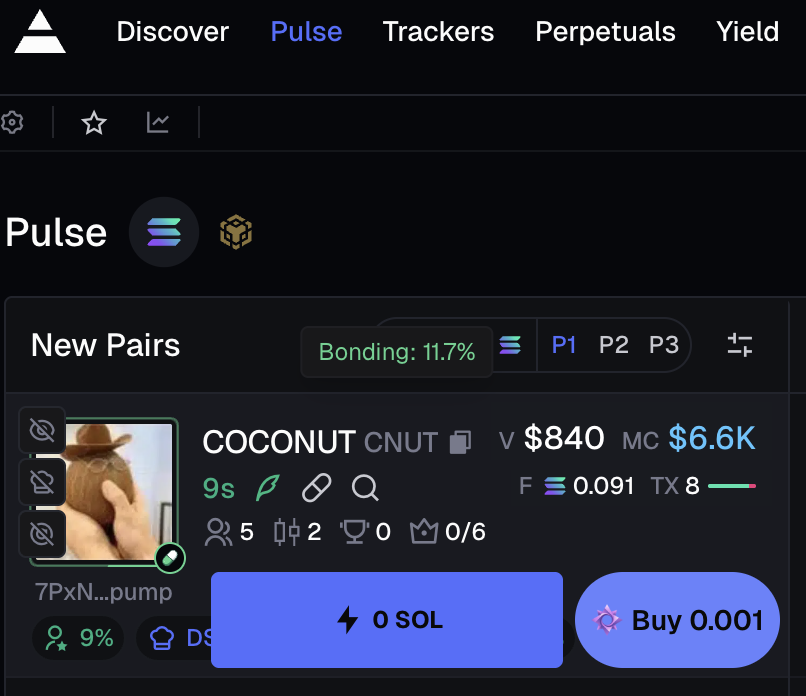Image resolution: width=806 pixels, height=696 pixels.
Task: Select the P1 preset
Action: (564, 346)
